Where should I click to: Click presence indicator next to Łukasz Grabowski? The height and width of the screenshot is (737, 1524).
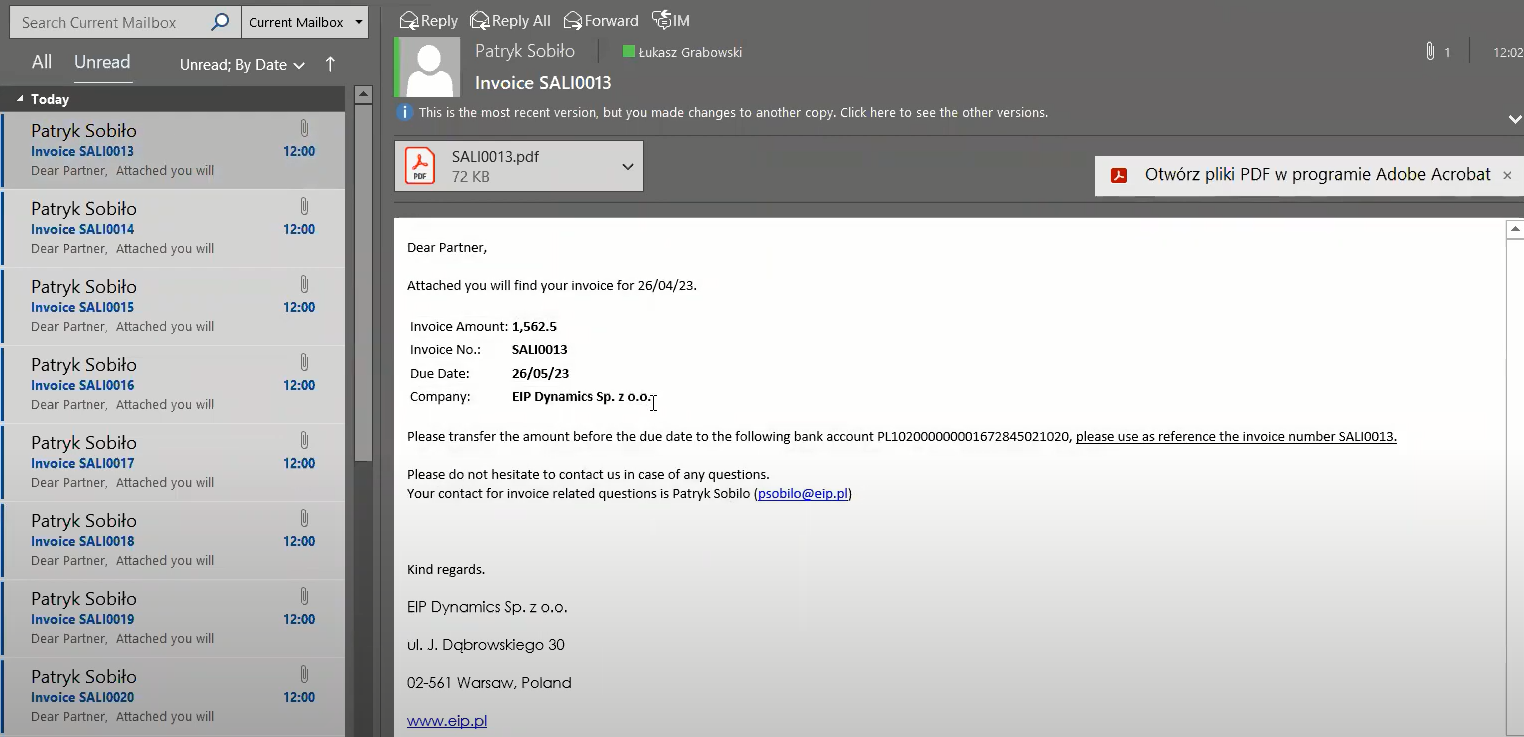click(x=629, y=52)
